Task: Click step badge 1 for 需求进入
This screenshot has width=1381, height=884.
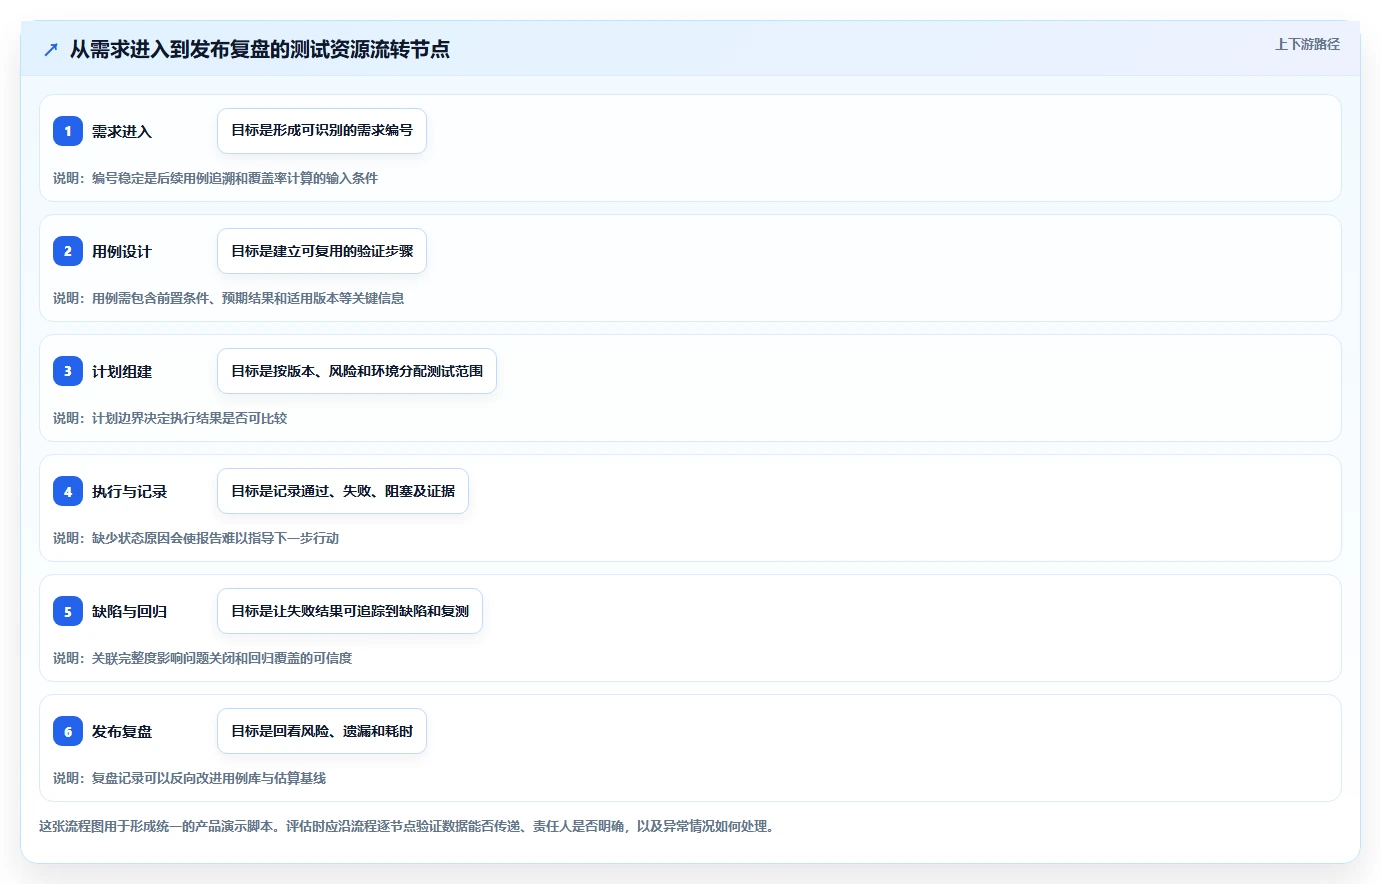Action: [x=68, y=131]
